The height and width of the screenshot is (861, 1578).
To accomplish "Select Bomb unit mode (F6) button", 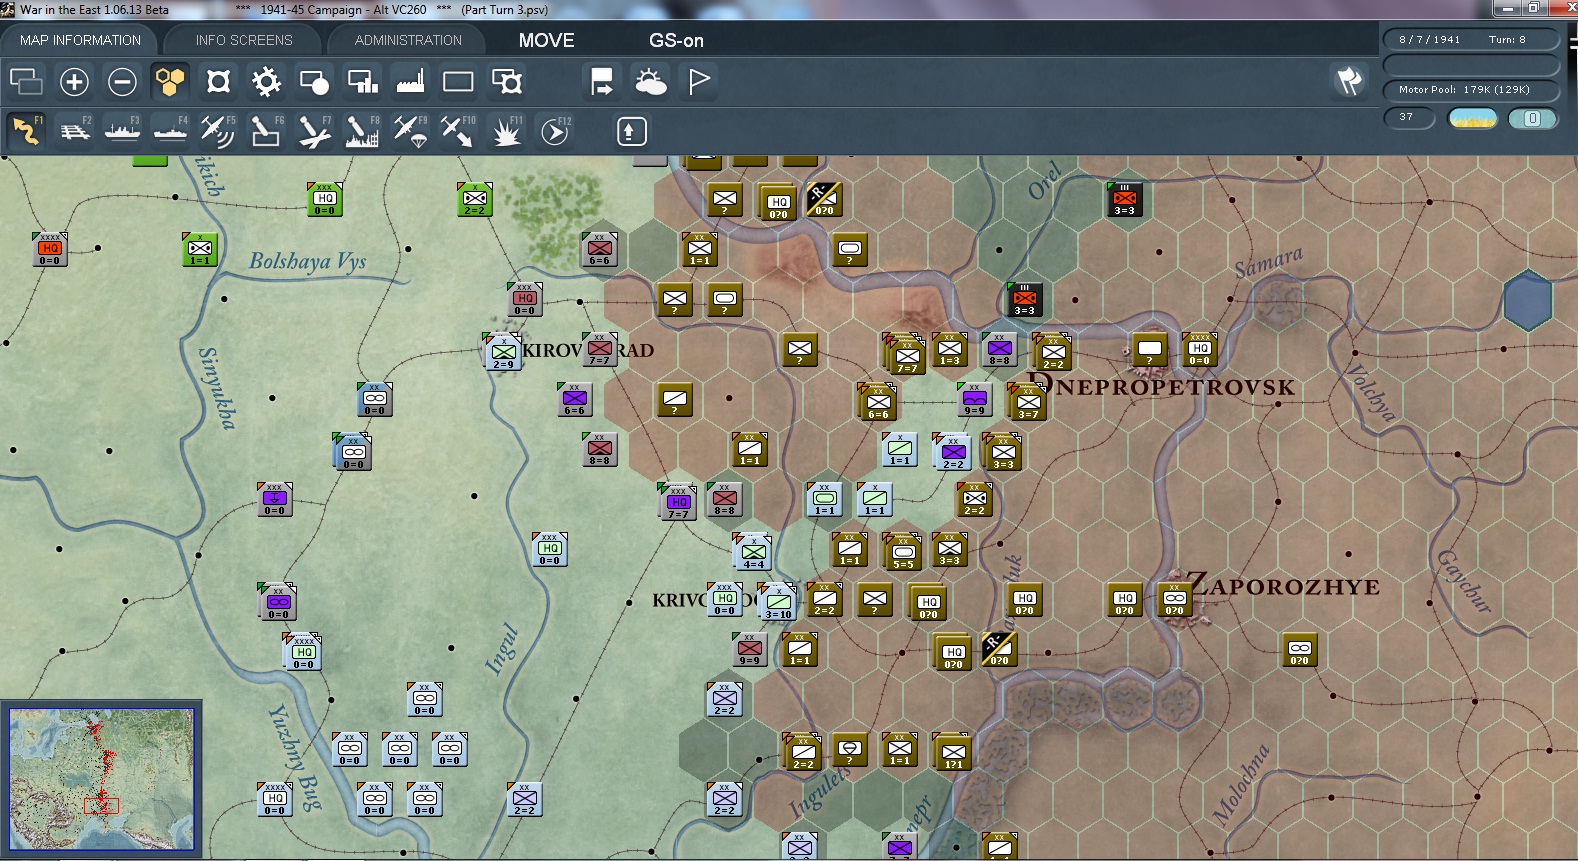I will (x=265, y=131).
